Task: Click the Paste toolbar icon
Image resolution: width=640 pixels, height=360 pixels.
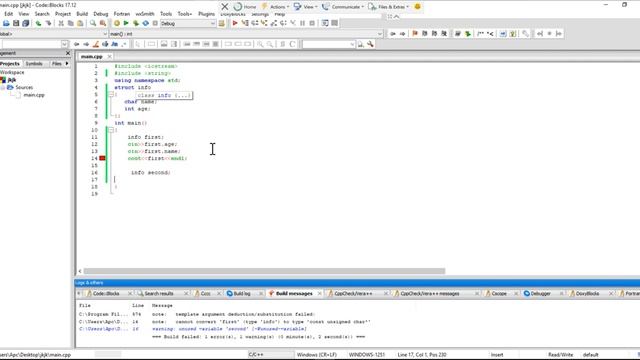Action: click(x=80, y=23)
